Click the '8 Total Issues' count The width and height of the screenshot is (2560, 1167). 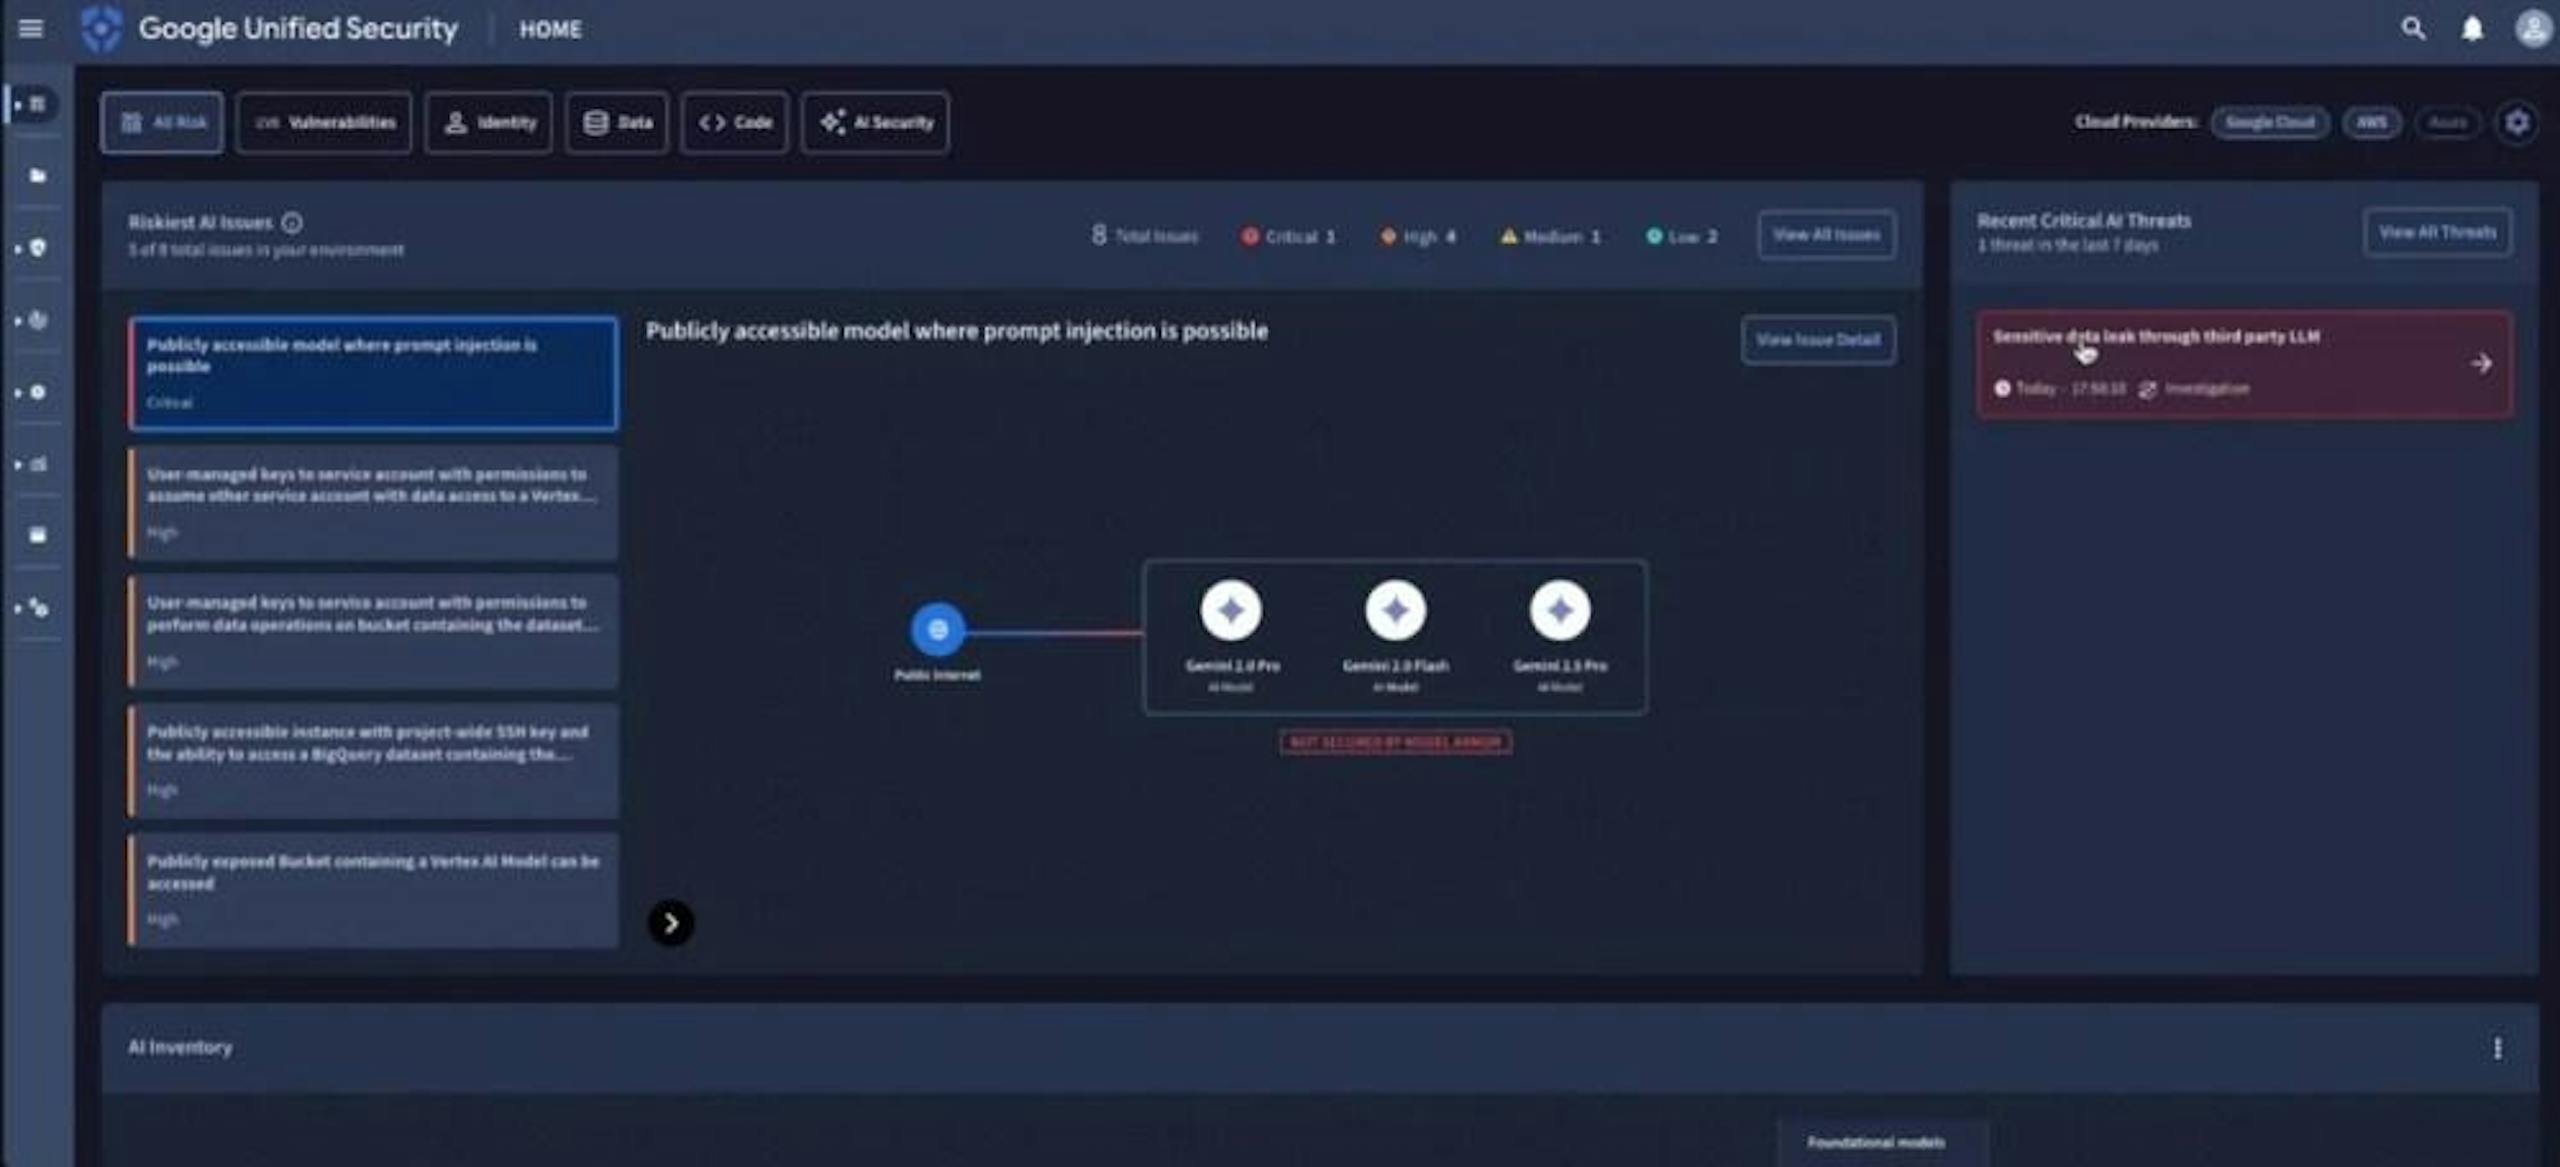click(x=1144, y=236)
